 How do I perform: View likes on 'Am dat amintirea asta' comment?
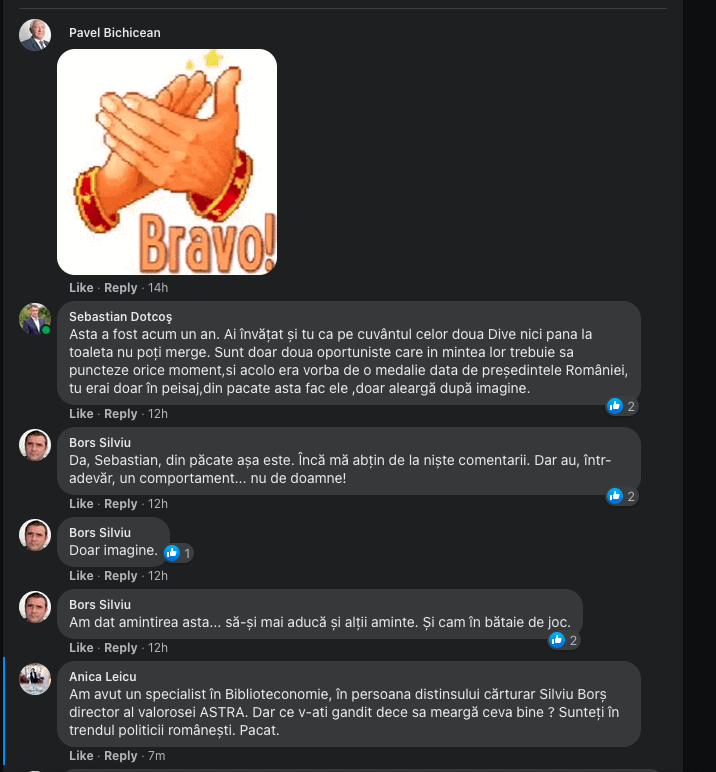tap(564, 640)
